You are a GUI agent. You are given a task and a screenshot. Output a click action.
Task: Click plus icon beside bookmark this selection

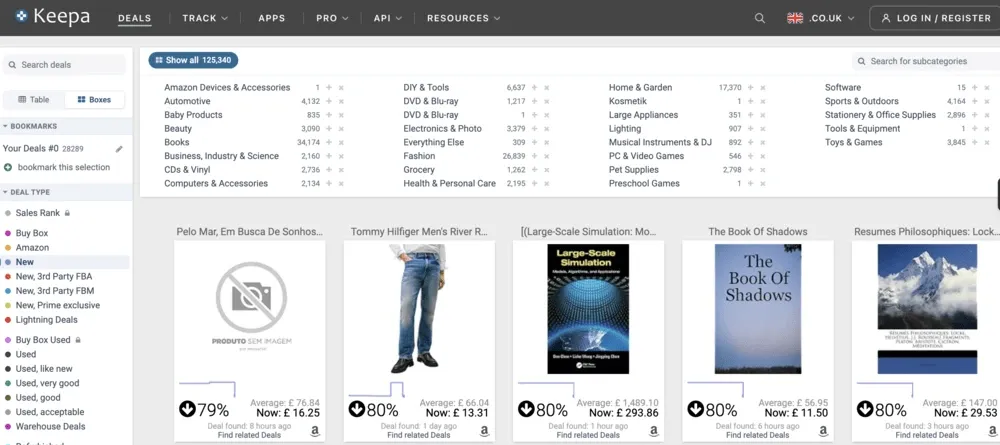coord(8,167)
